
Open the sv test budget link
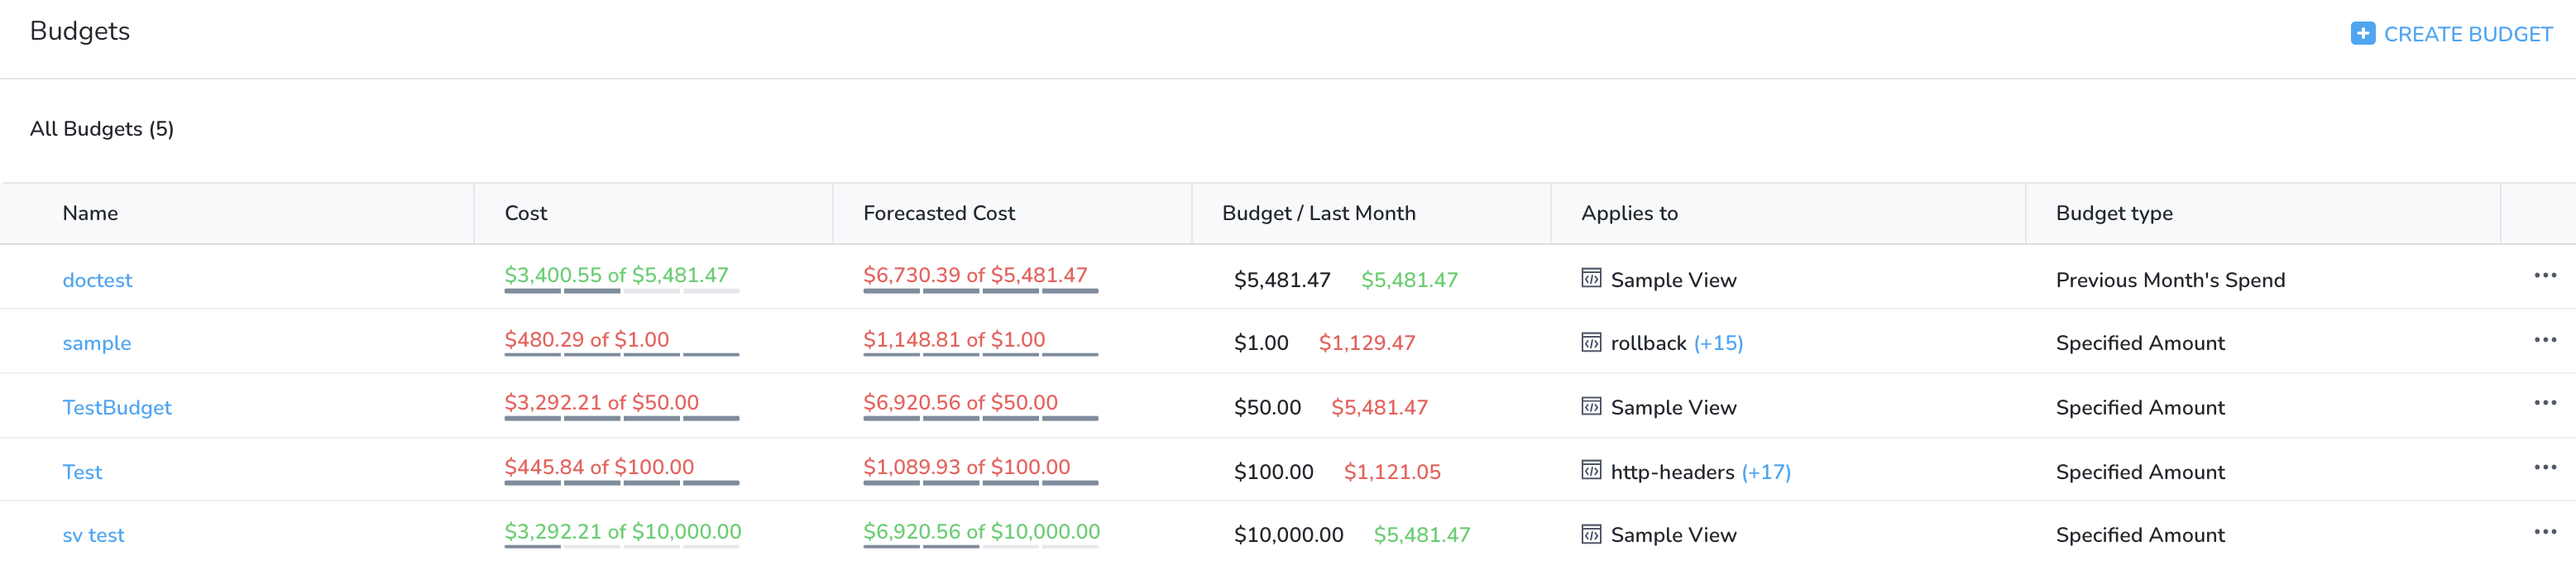coord(93,535)
